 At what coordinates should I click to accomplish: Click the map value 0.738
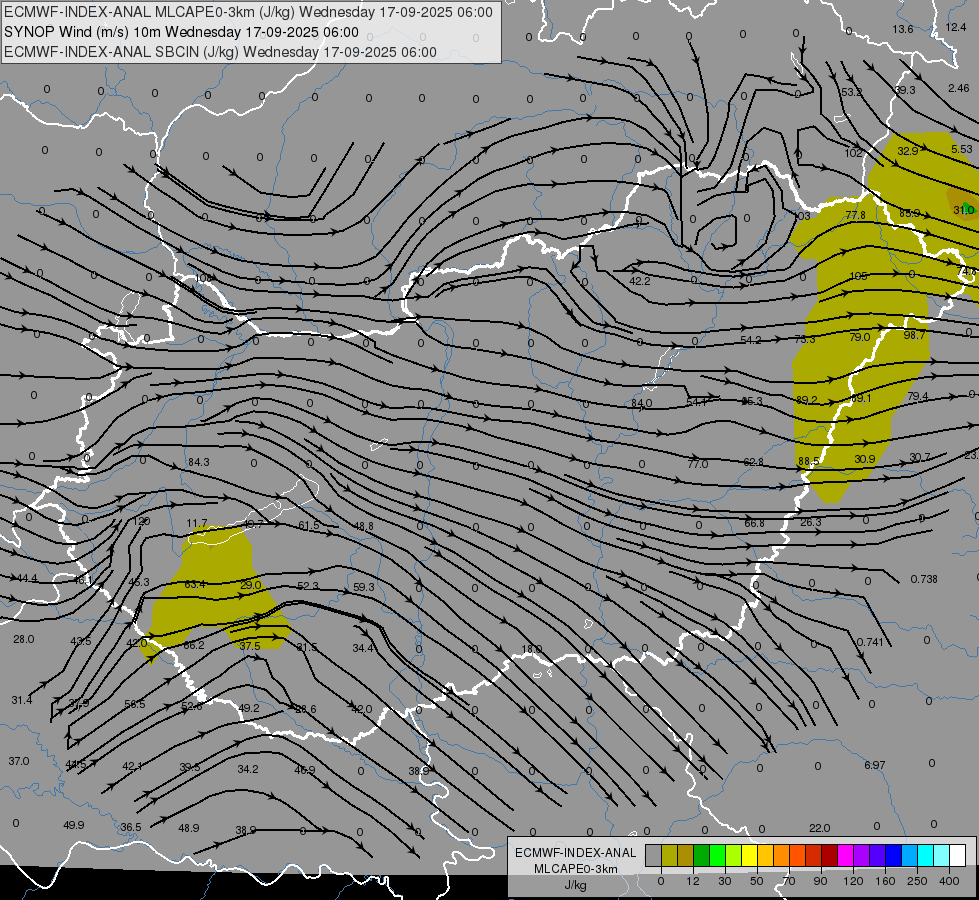tap(924, 579)
